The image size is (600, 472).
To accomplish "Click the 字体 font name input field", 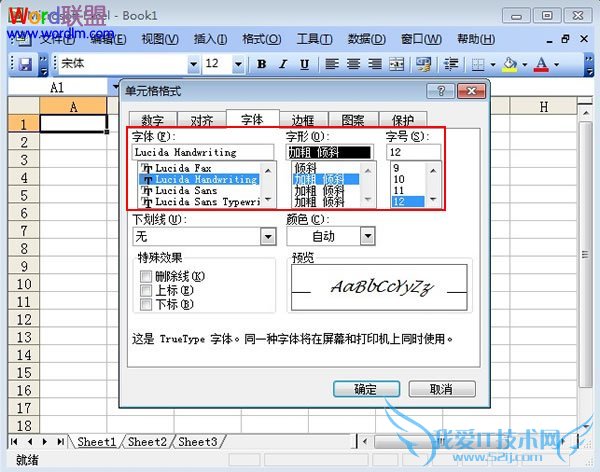I will [x=203, y=152].
